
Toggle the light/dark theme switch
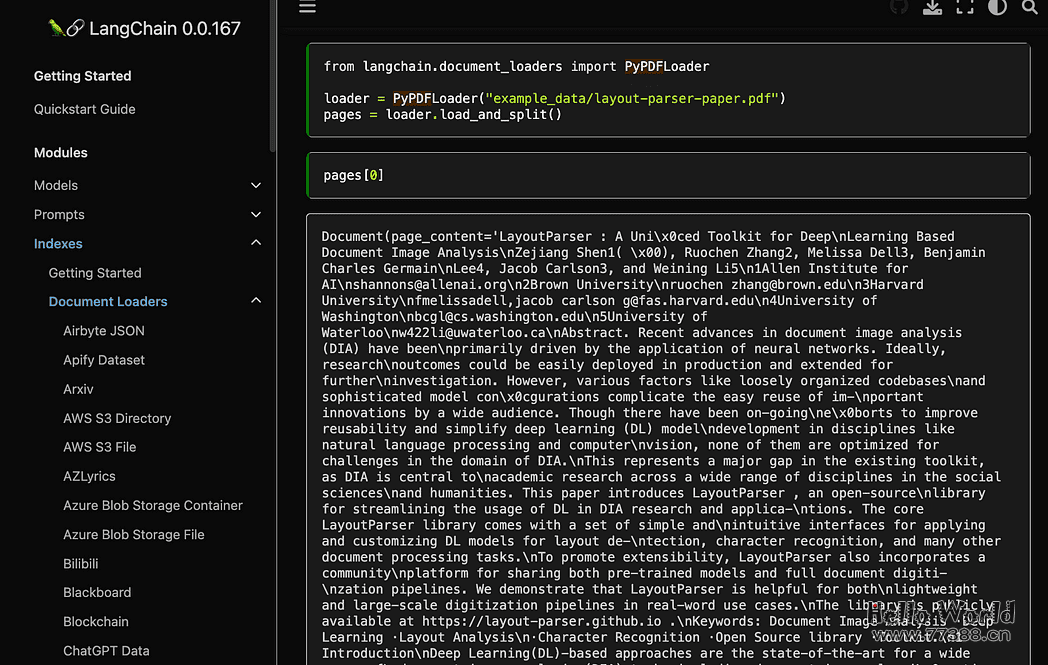click(997, 7)
